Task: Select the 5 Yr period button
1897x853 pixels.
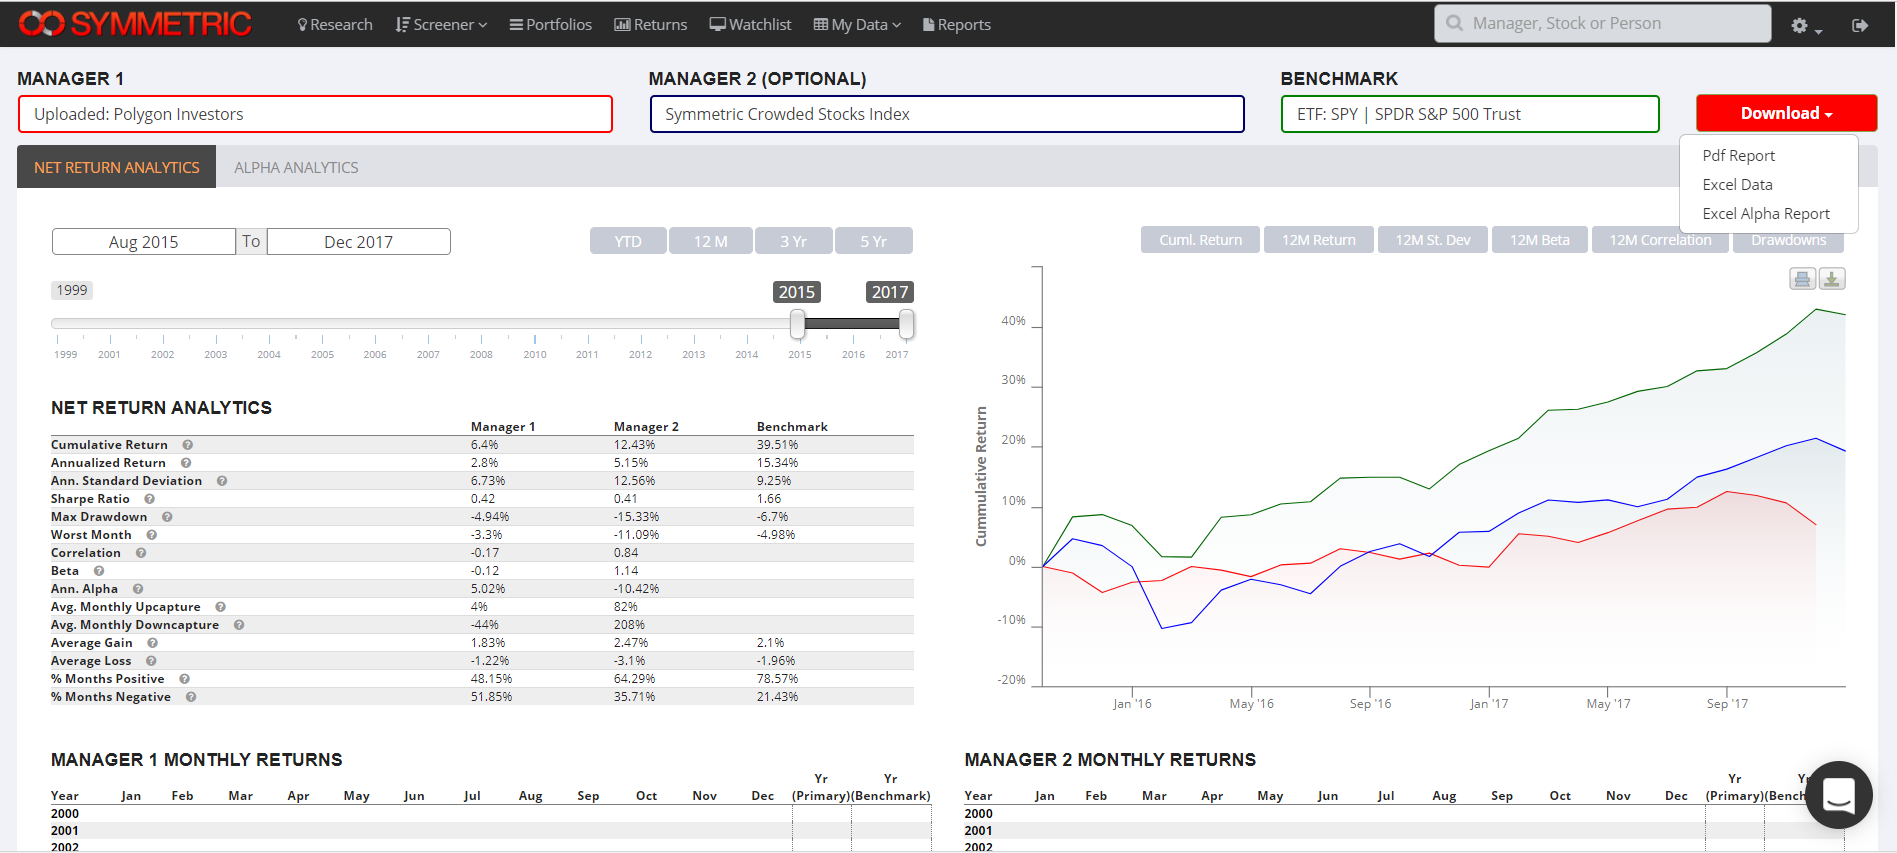Action: 874,241
